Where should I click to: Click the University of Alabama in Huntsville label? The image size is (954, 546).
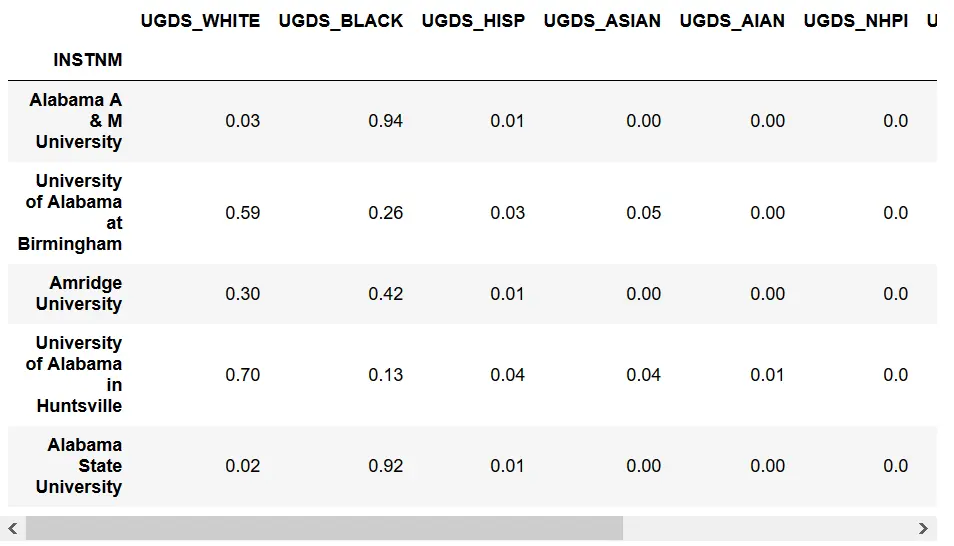click(x=74, y=374)
